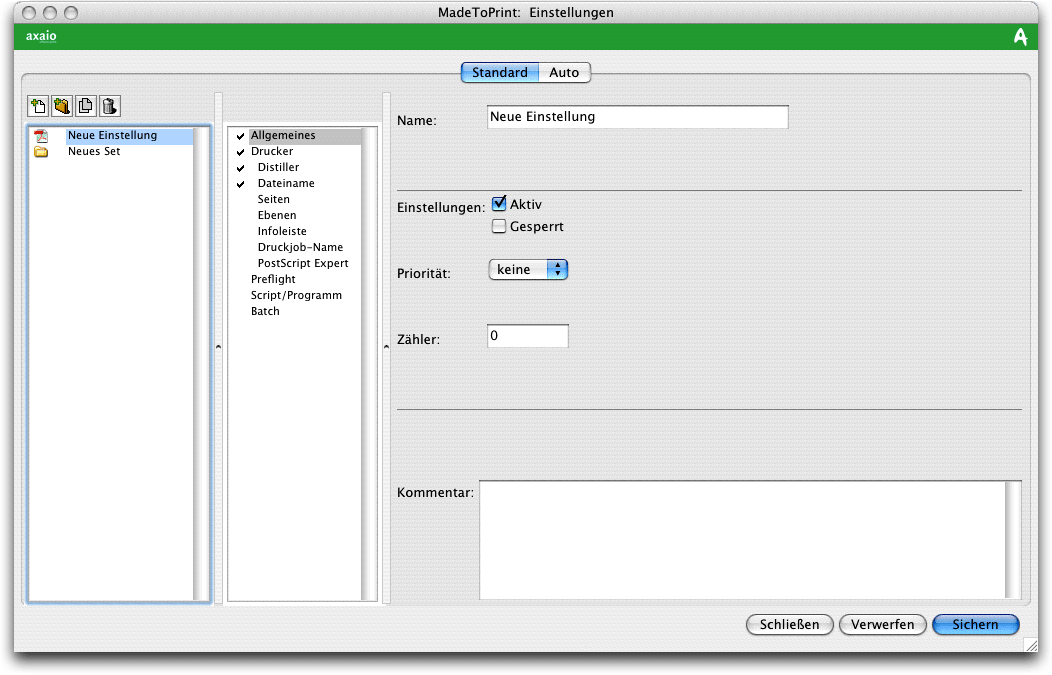This screenshot has width=1052, height=675.
Task: Switch to the Auto tab
Action: (x=564, y=72)
